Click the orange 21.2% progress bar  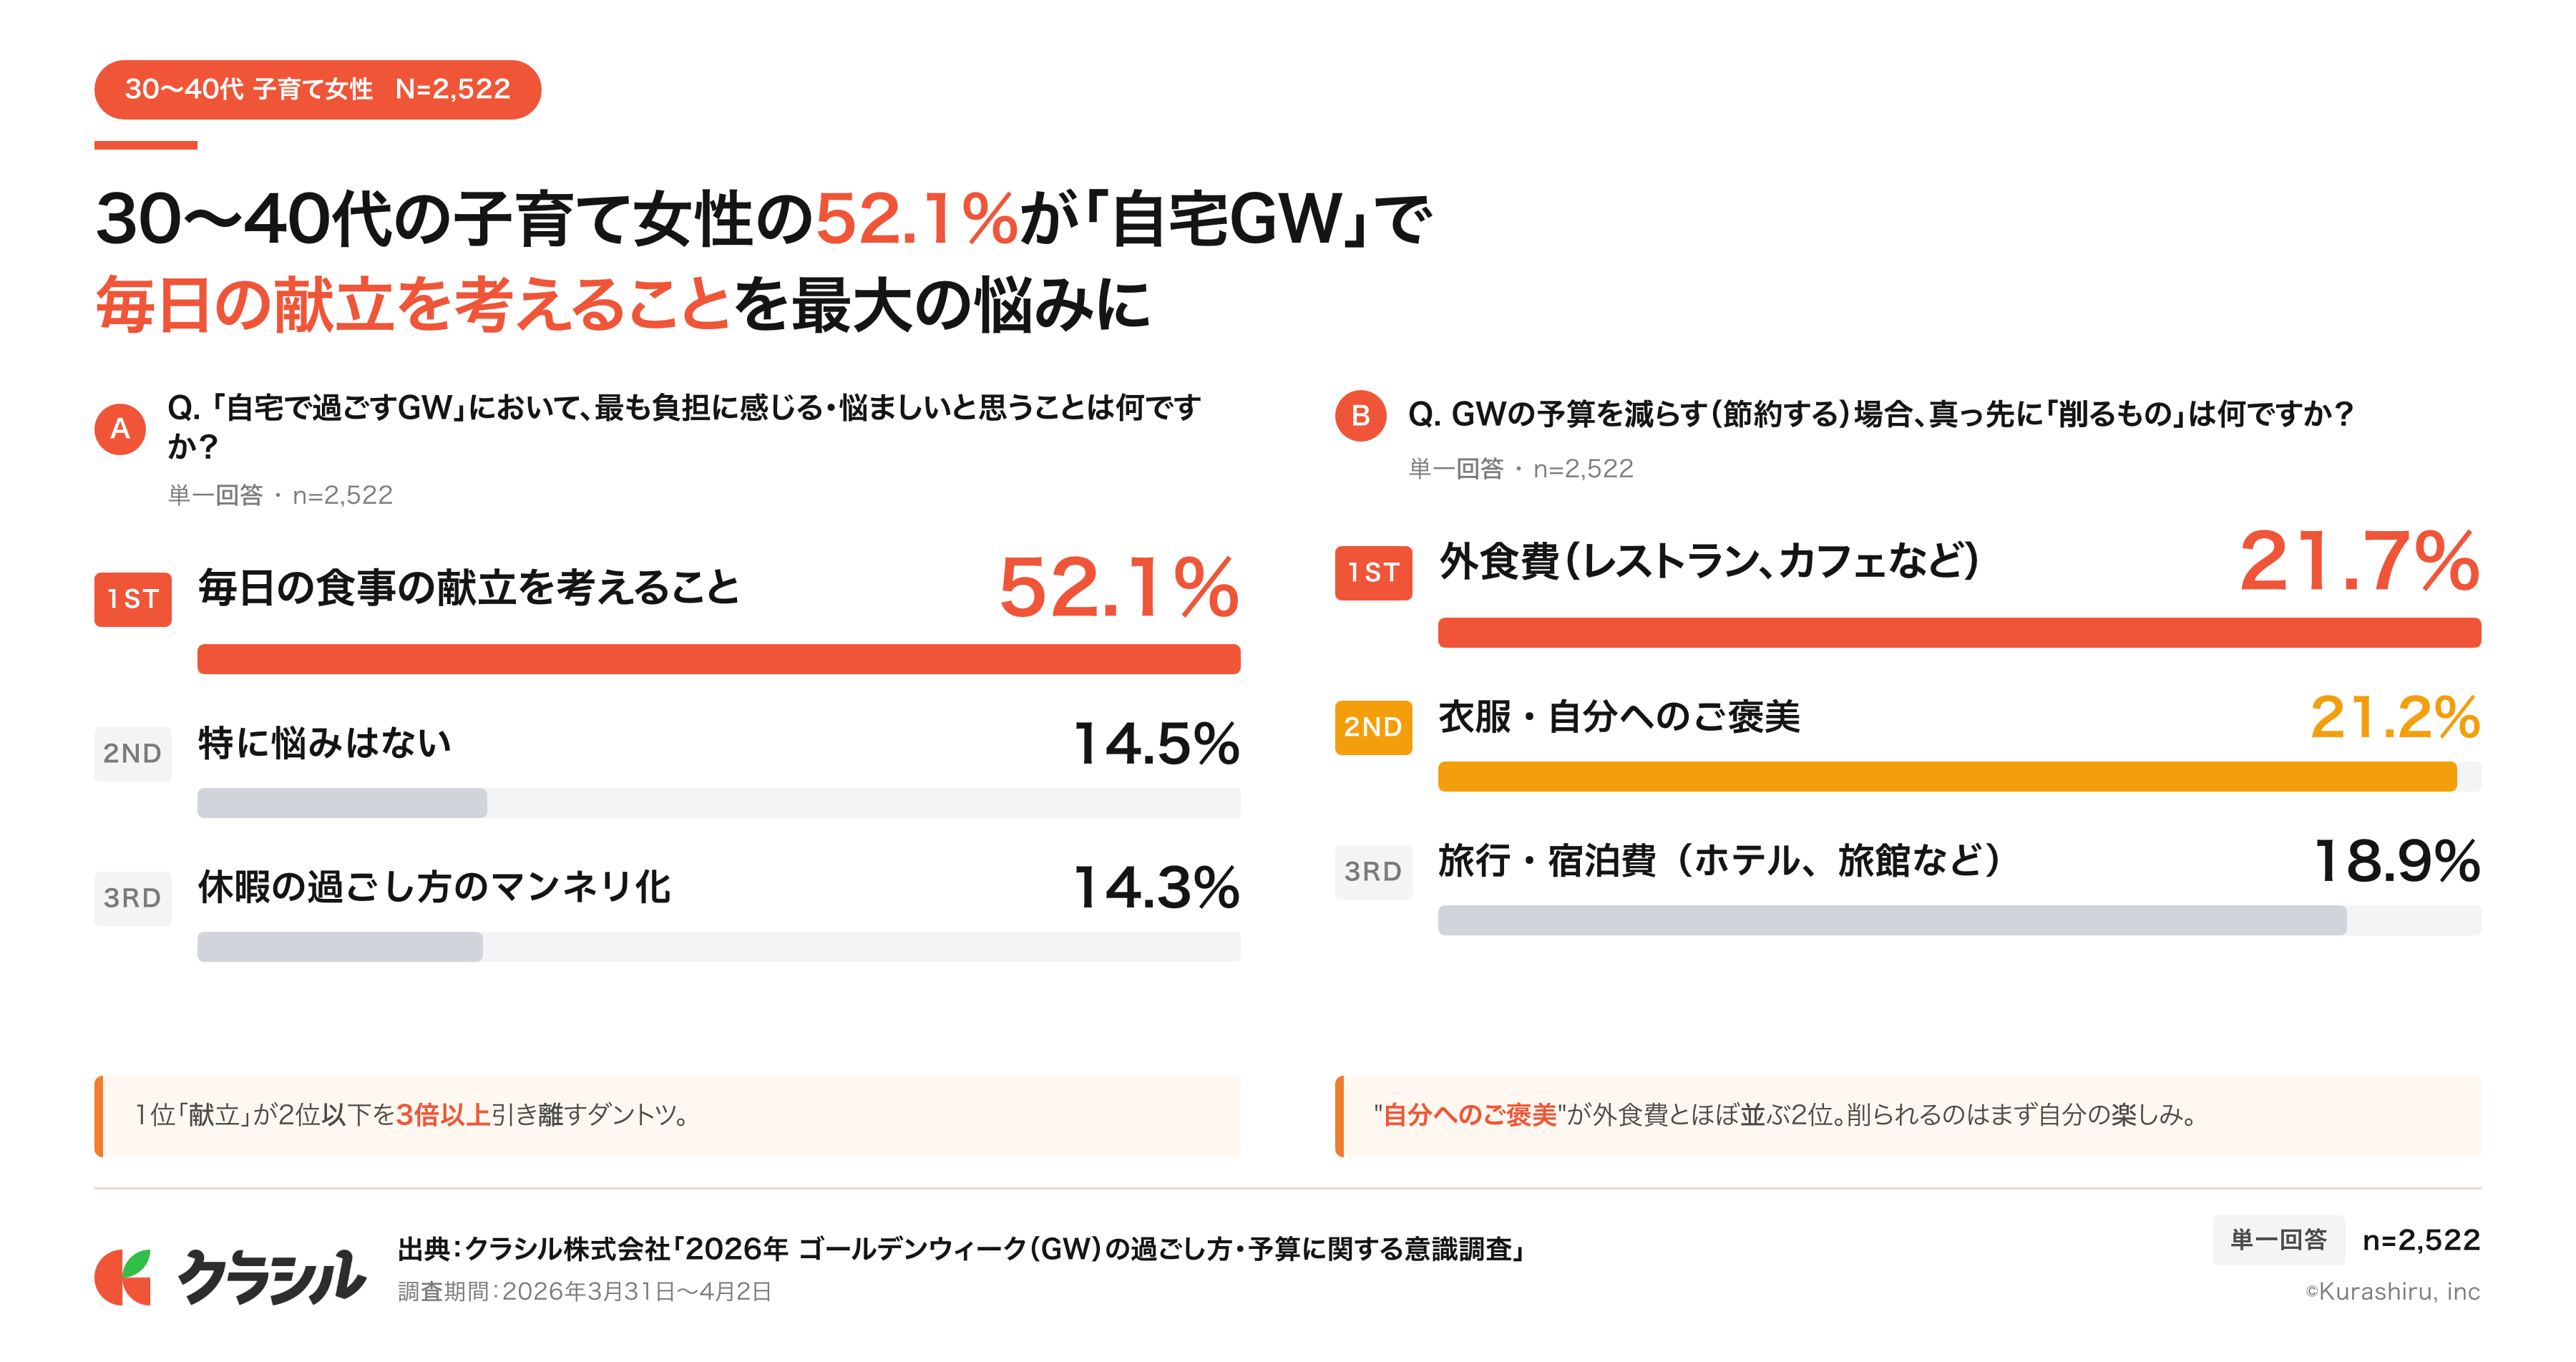tap(1946, 777)
